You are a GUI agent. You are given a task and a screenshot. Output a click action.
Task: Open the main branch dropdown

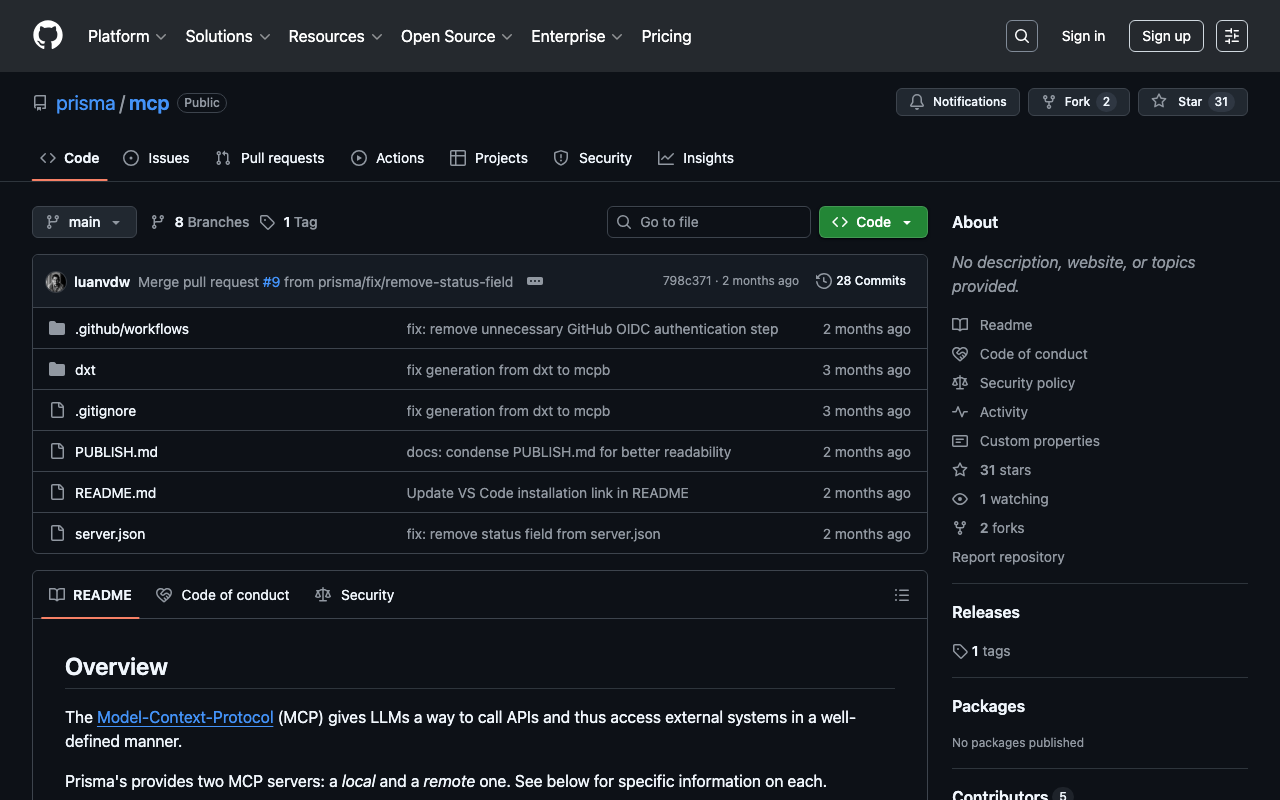(x=84, y=222)
